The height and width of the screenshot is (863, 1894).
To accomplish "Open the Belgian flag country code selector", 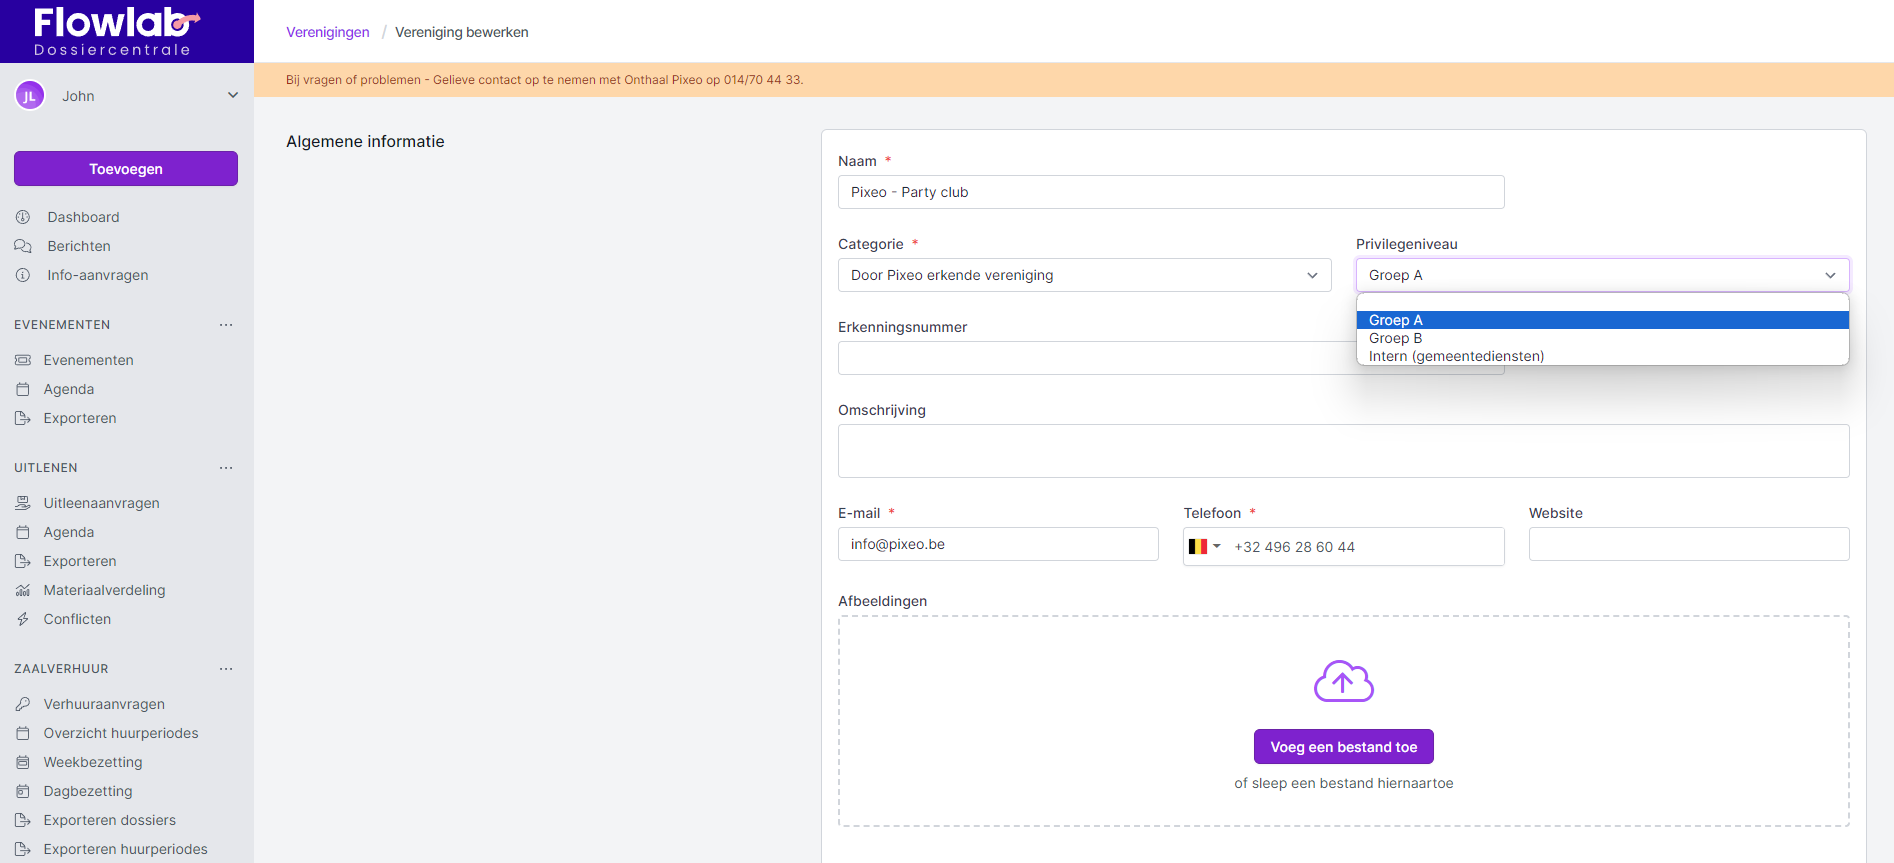I will coord(1204,547).
